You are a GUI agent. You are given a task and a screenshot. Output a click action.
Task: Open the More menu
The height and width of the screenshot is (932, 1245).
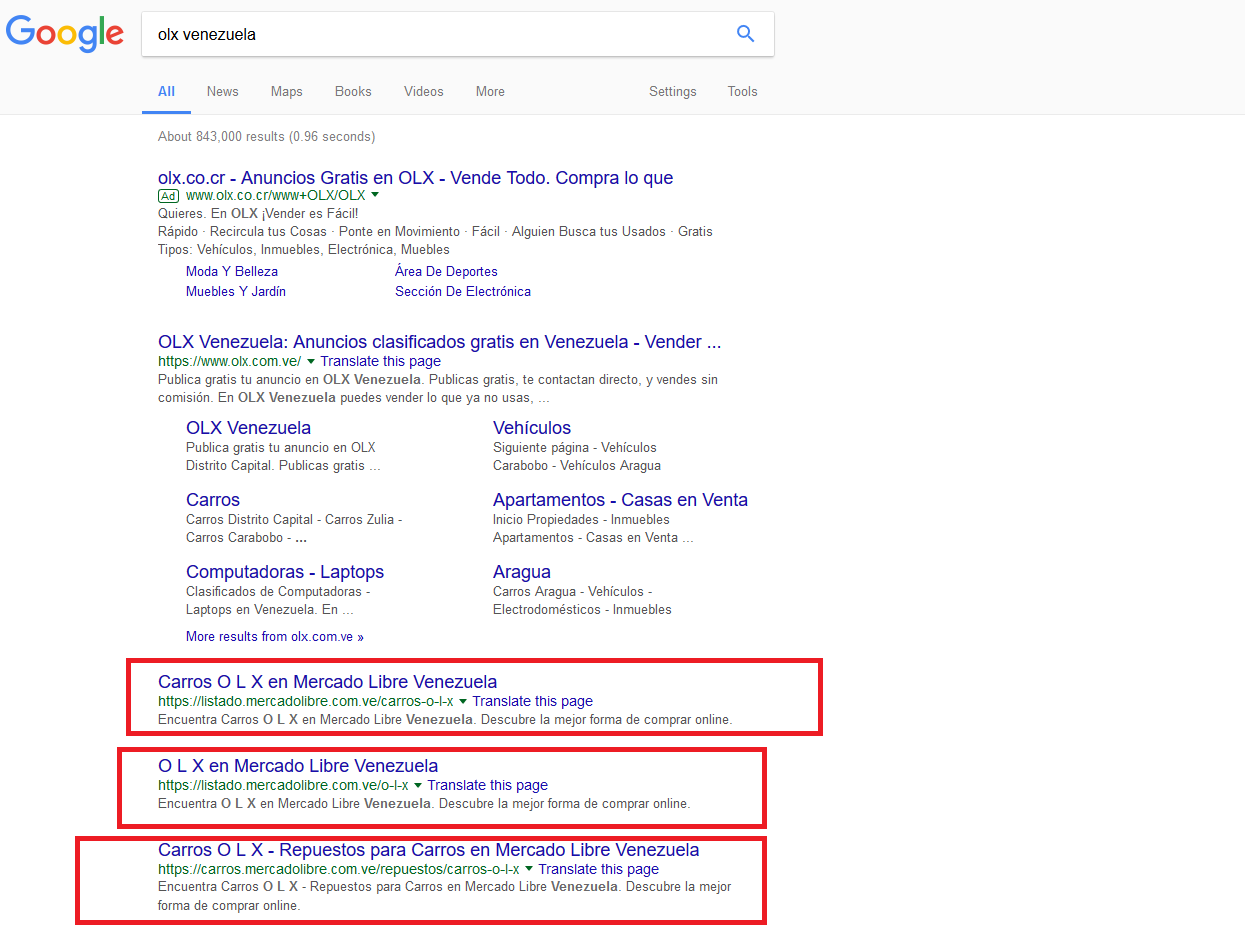pos(490,91)
